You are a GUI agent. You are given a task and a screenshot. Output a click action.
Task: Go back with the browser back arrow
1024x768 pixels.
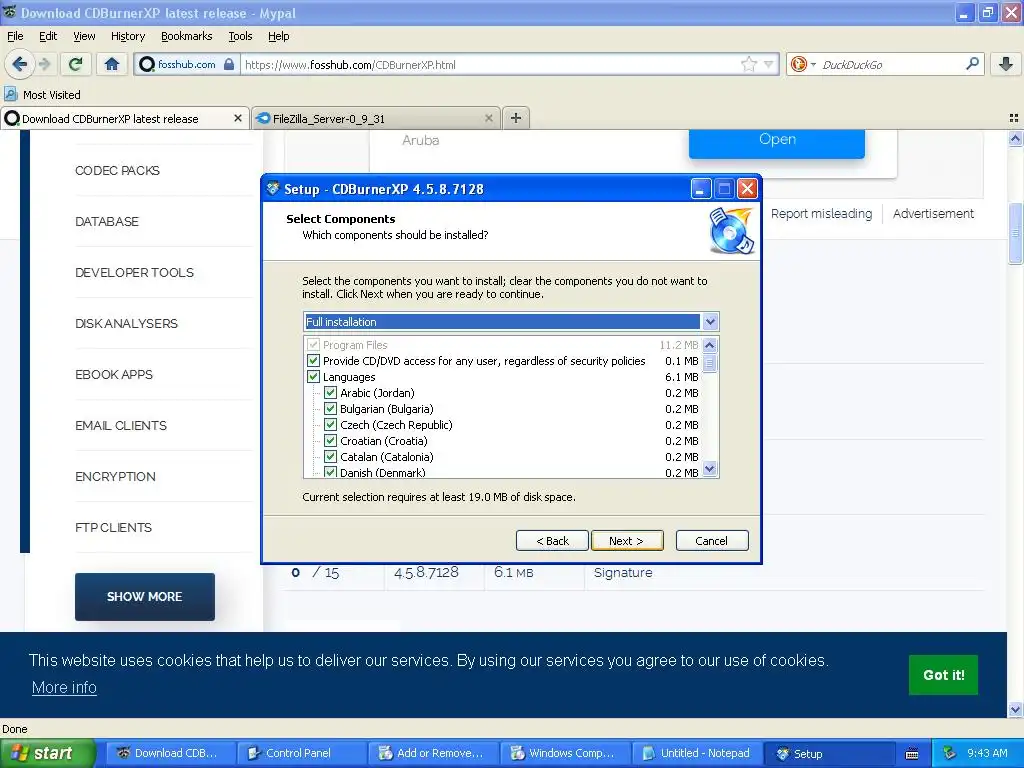point(20,64)
